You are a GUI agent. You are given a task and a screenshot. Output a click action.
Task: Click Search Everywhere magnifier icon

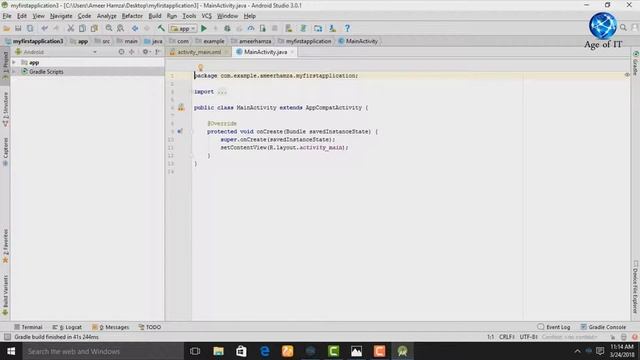point(623,27)
